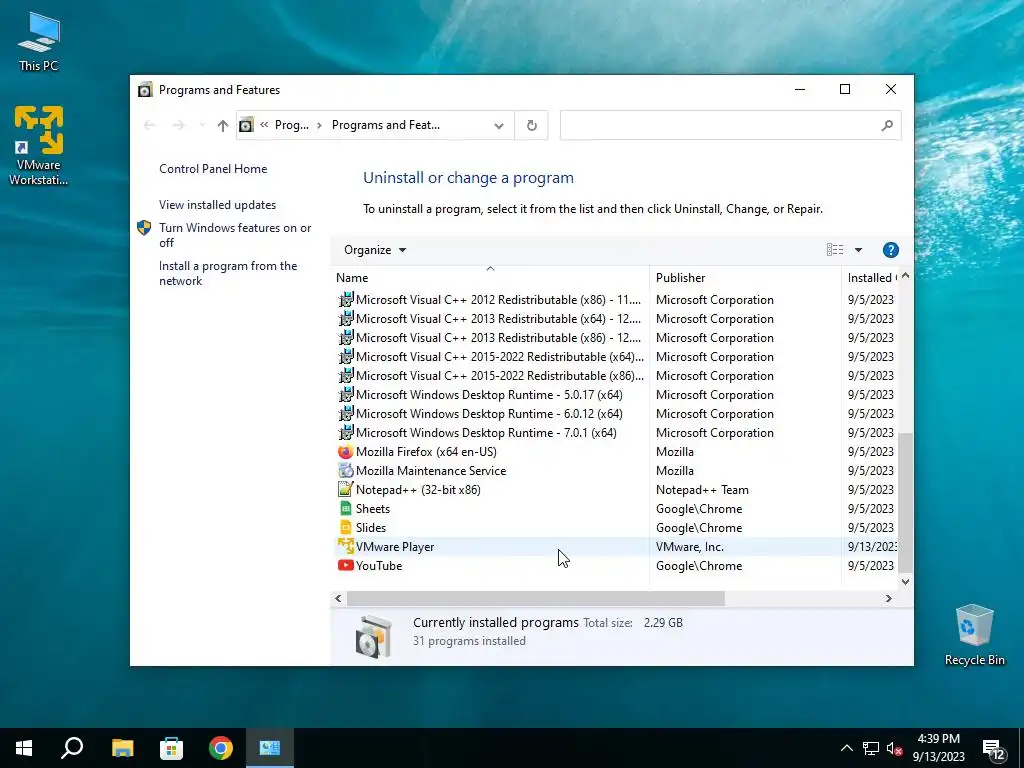Click the Forward navigation arrow

(178, 125)
